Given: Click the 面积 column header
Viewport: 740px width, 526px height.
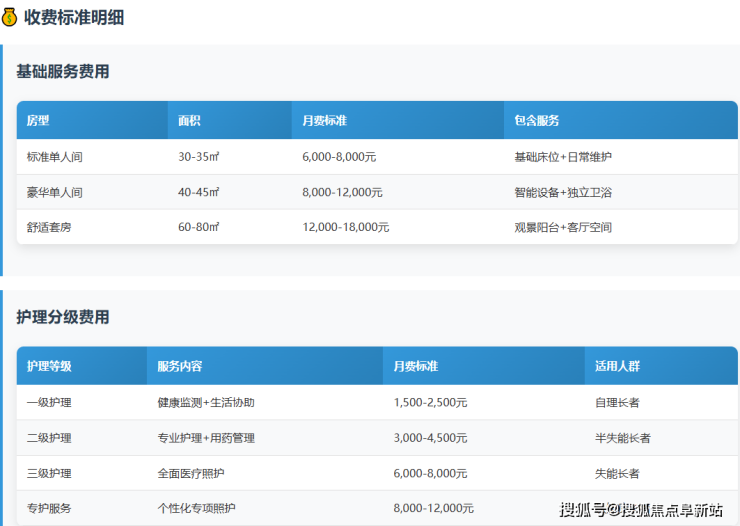Looking at the screenshot, I should pos(189,120).
